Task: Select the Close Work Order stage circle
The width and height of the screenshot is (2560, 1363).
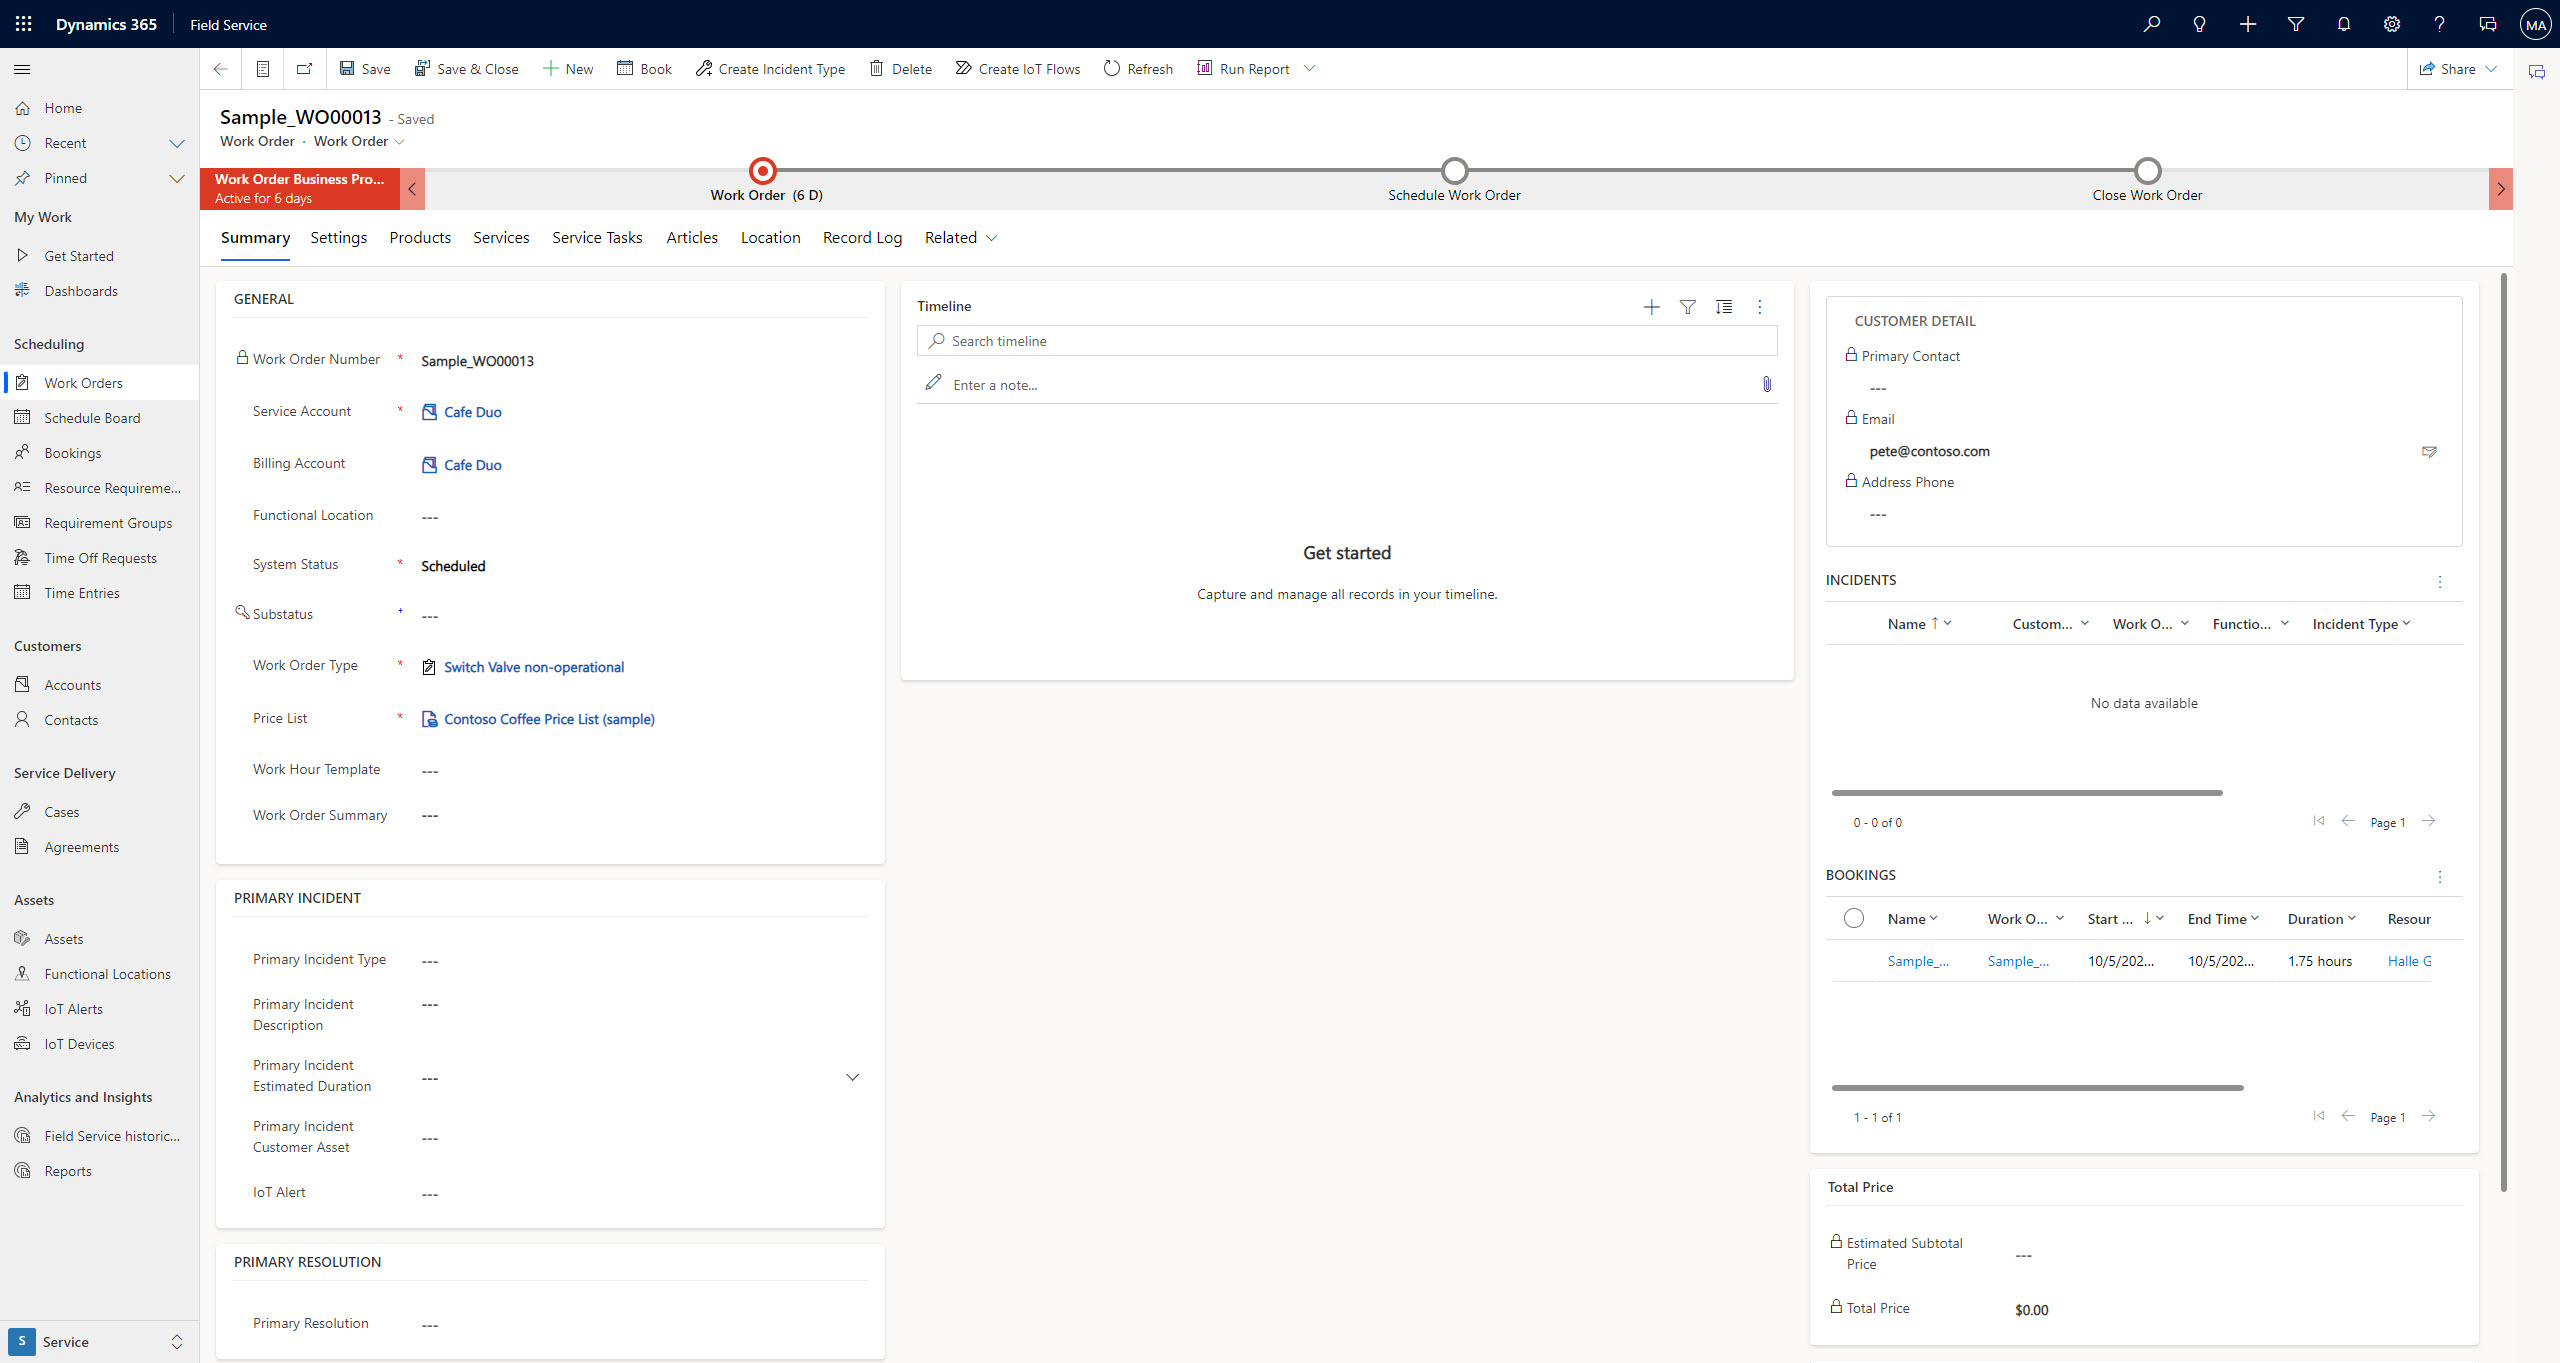Action: coord(2147,171)
